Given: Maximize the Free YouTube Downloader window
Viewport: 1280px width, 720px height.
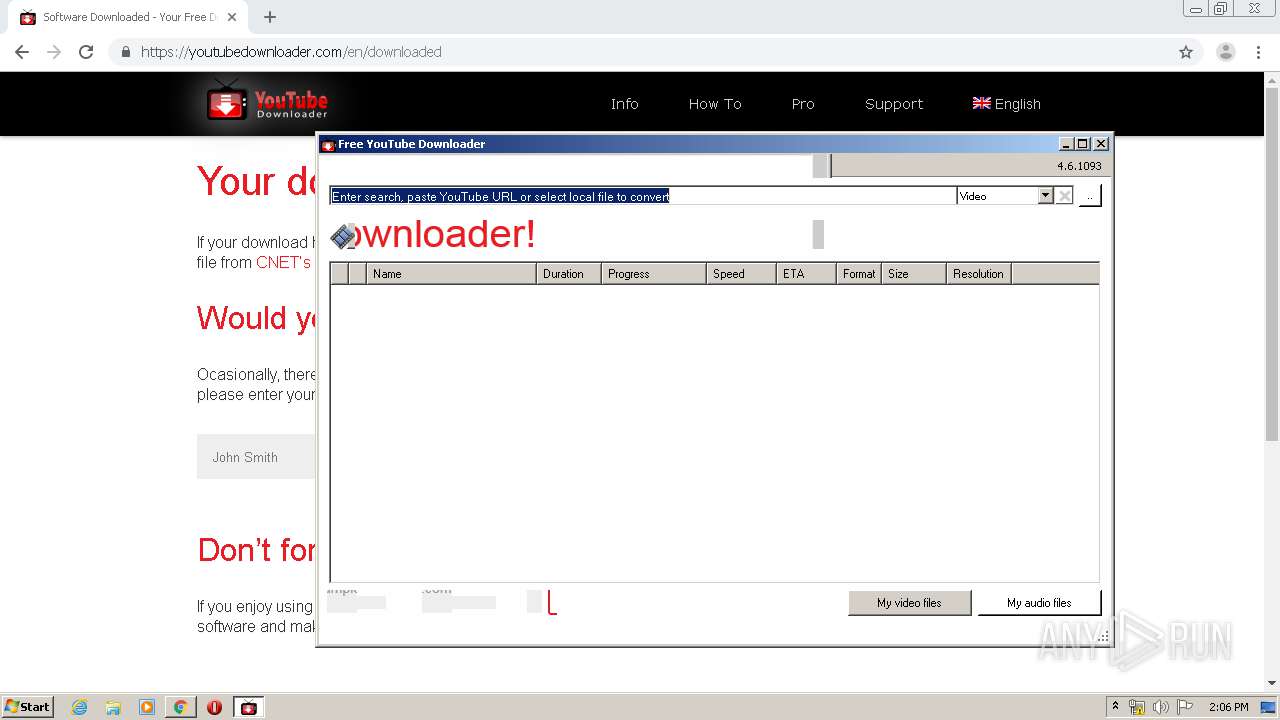Looking at the screenshot, I should [1083, 144].
